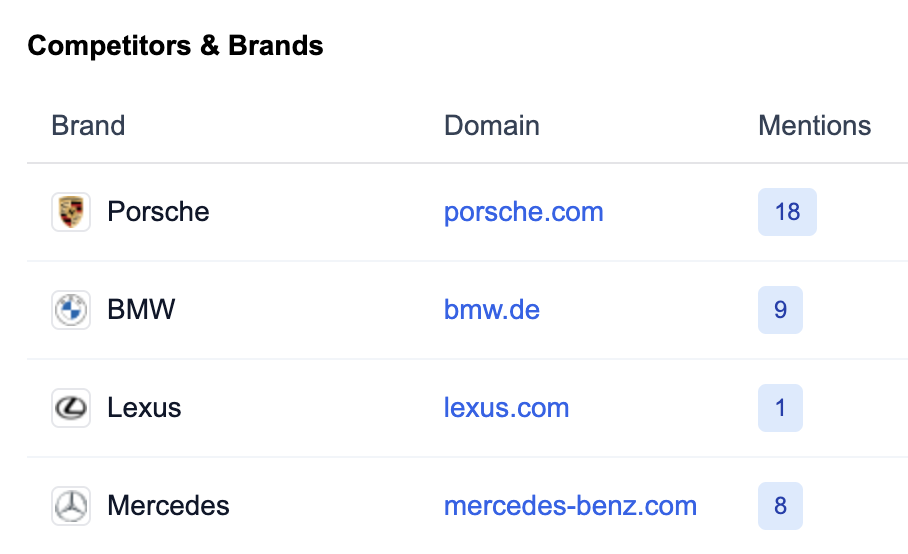
Task: Click the Porsche crest logo icon
Action: tap(71, 212)
